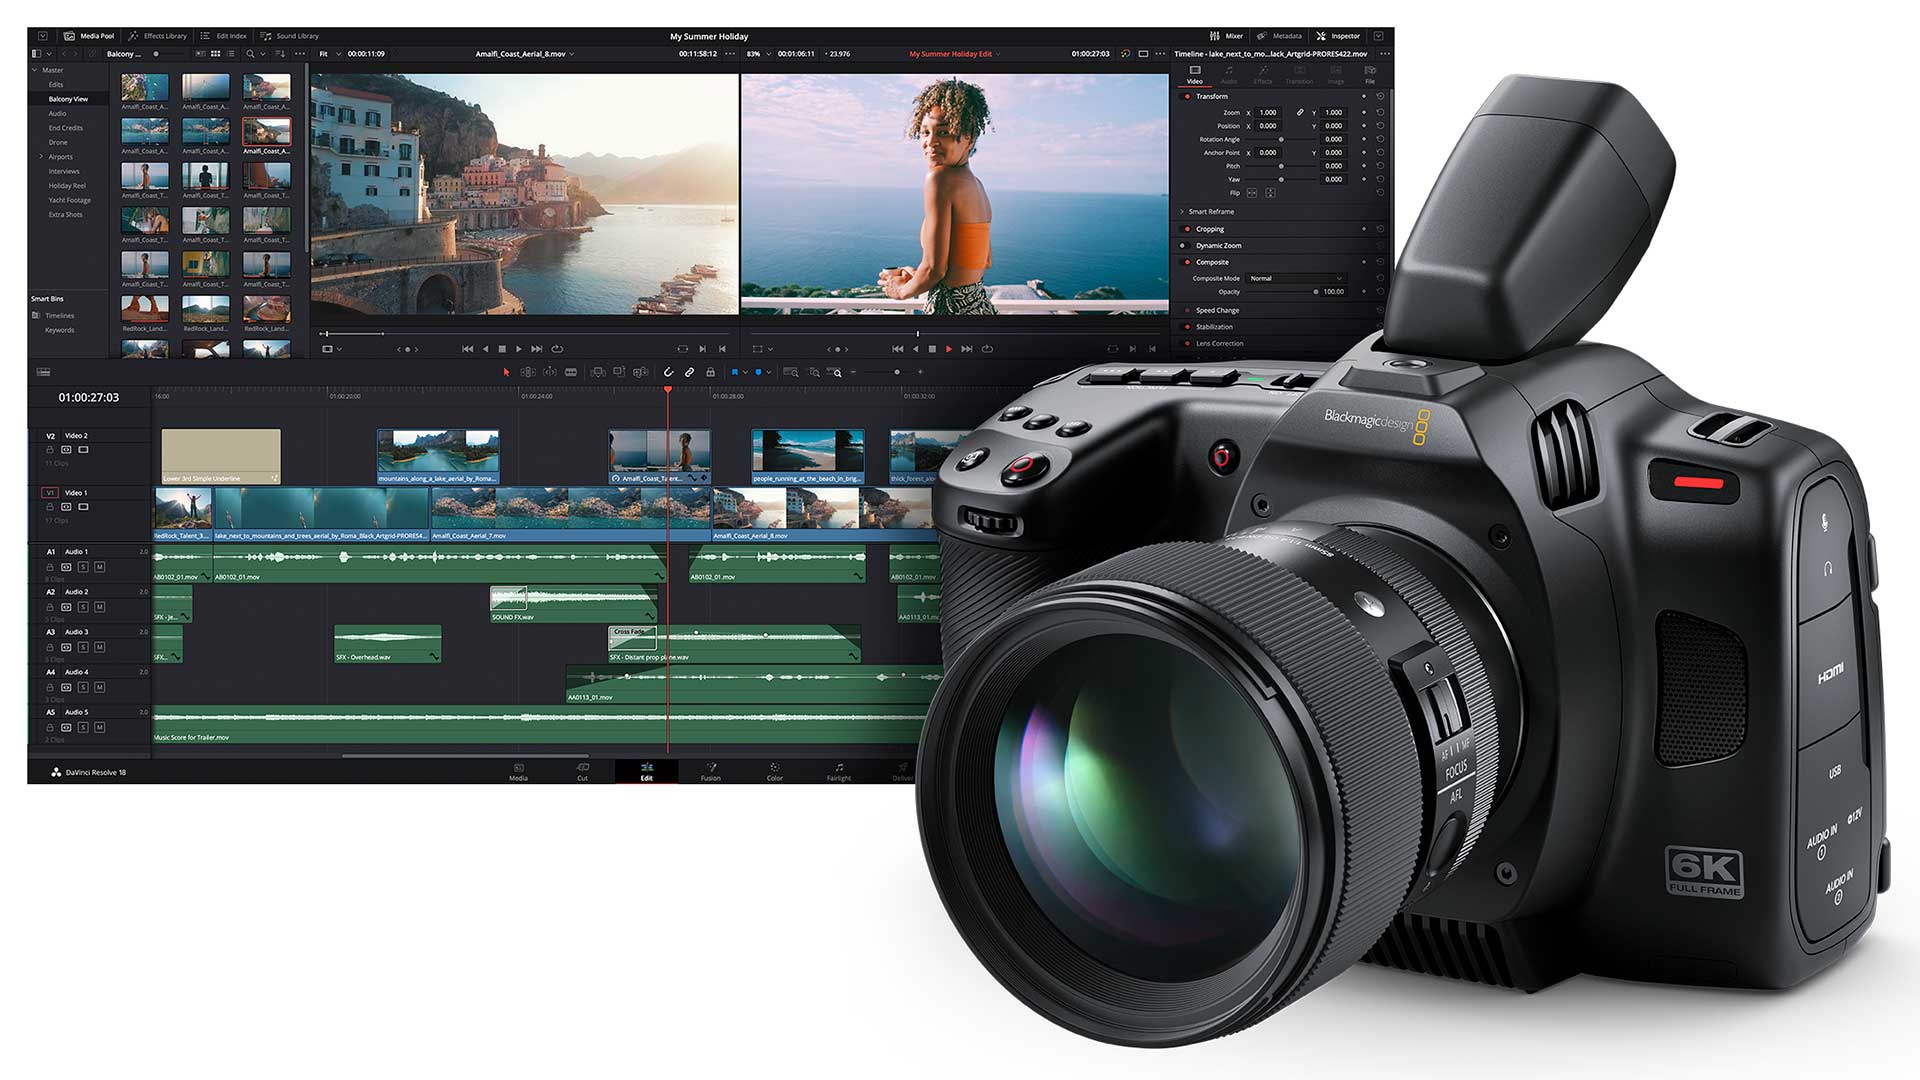Go to the Media page
The width and height of the screenshot is (1920, 1080).
[518, 772]
